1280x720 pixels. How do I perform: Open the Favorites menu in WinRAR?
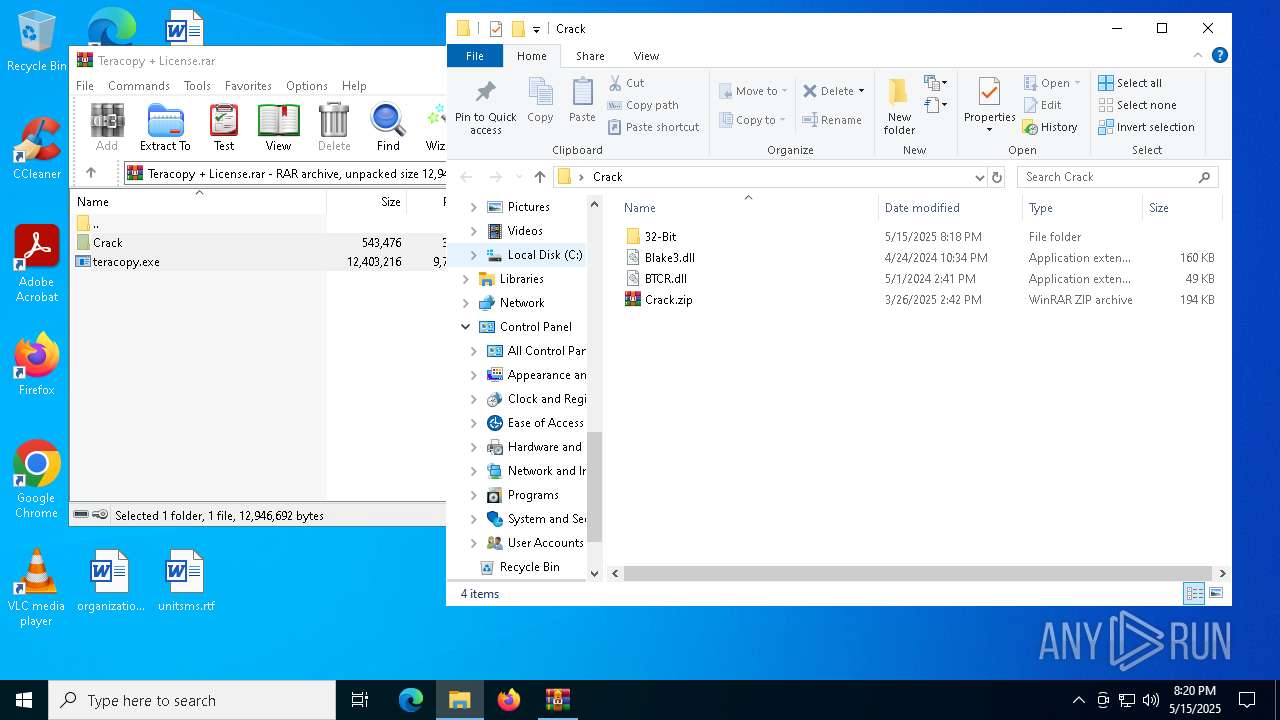point(248,86)
